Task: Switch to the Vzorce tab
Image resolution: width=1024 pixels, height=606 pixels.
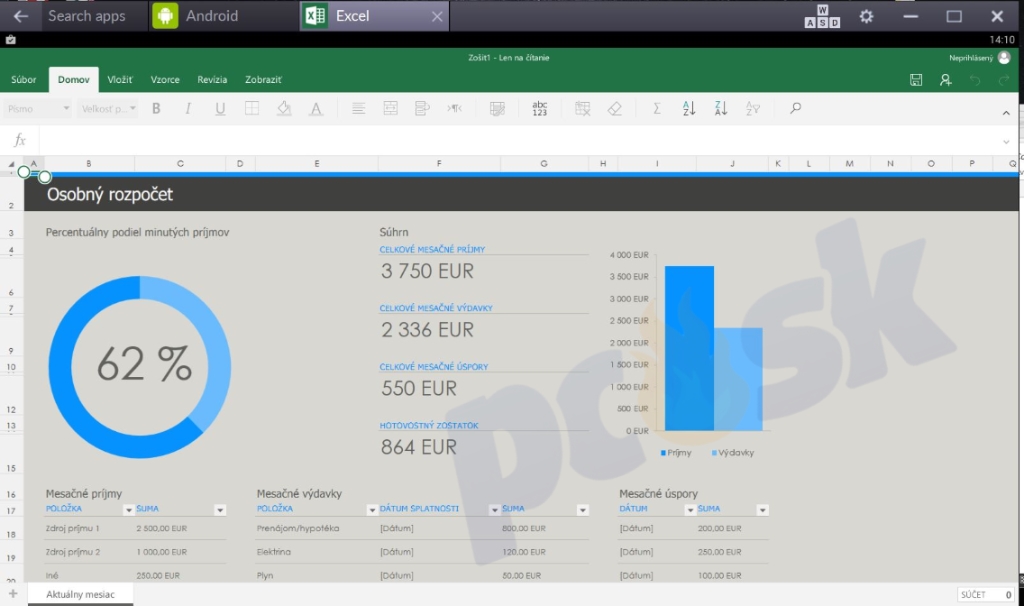Action: pyautogui.click(x=165, y=80)
